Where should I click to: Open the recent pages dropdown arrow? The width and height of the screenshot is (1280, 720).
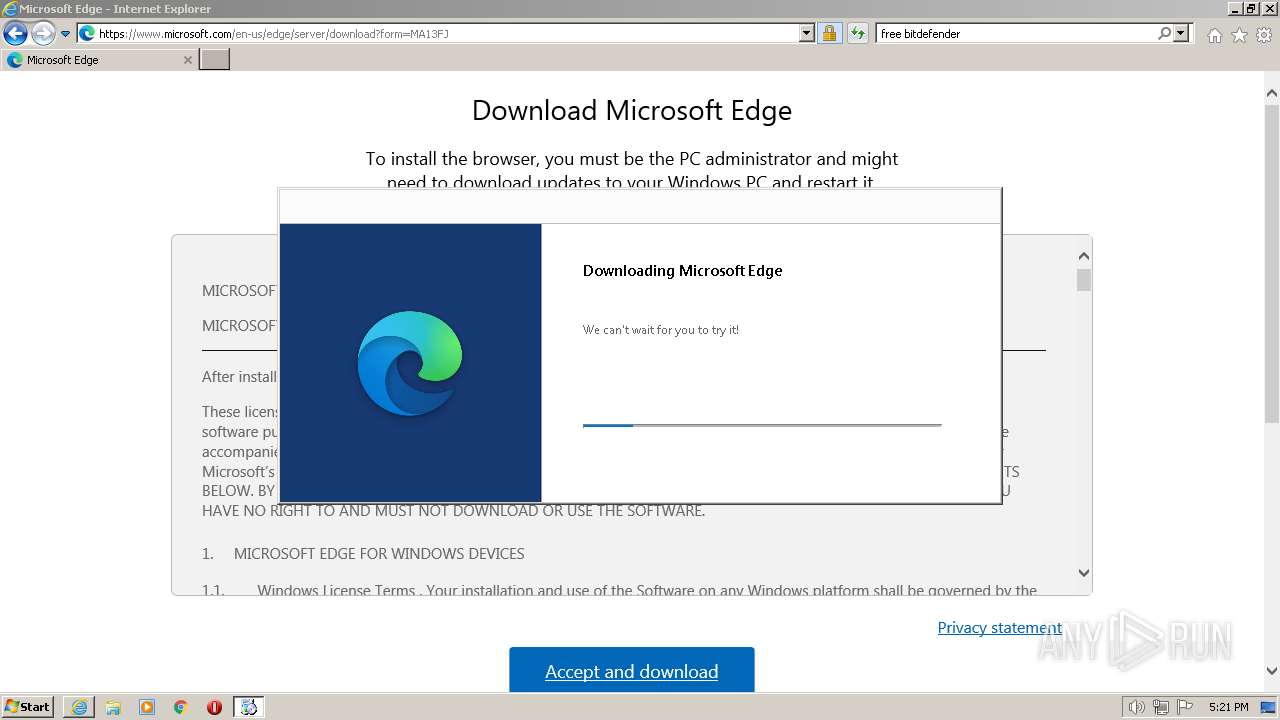tap(66, 34)
